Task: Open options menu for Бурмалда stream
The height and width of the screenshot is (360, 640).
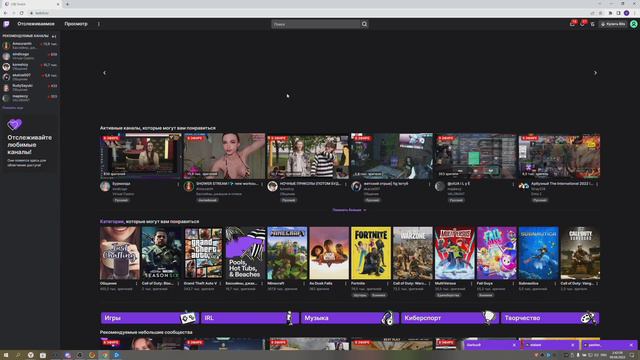Action: coord(178,184)
